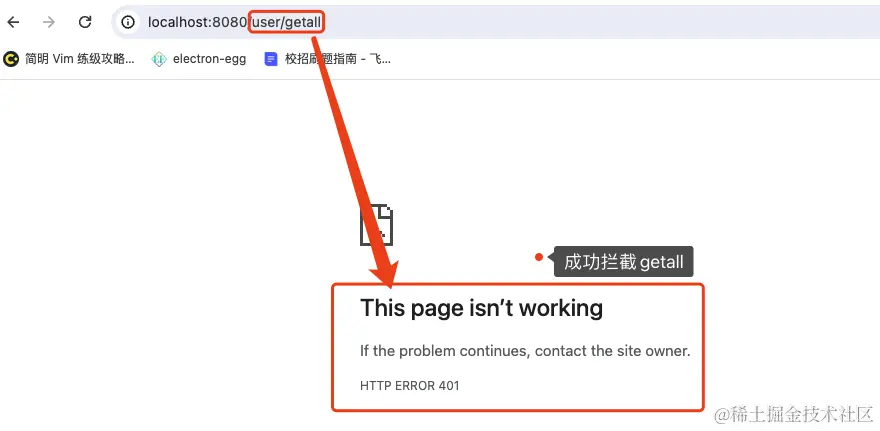Click the electron-egg bookmark favicon

159,59
